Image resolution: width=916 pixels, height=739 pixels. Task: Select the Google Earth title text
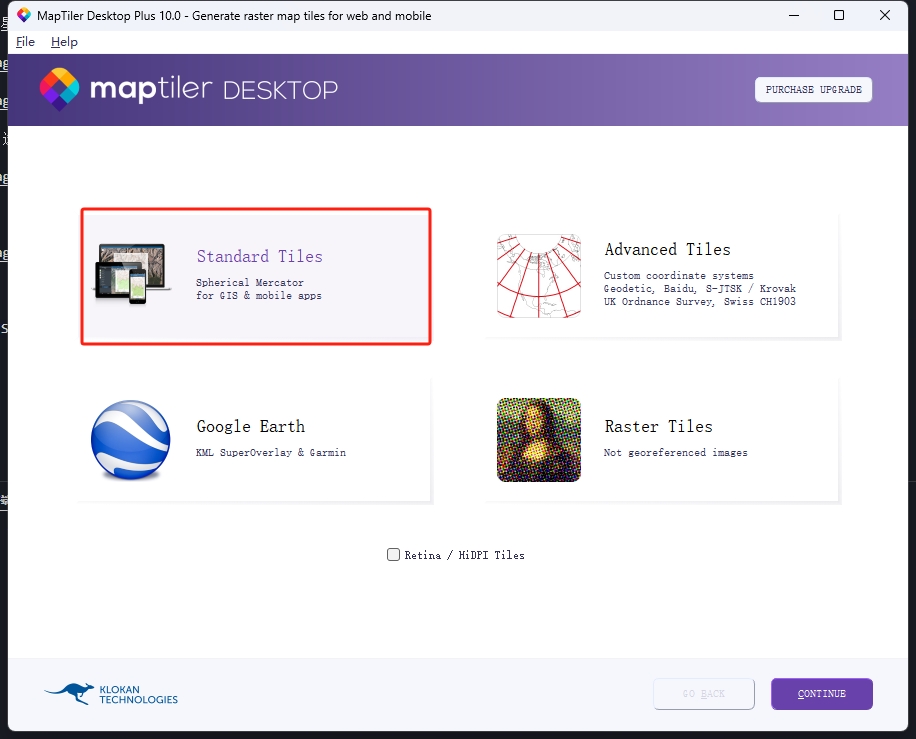pyautogui.click(x=251, y=426)
